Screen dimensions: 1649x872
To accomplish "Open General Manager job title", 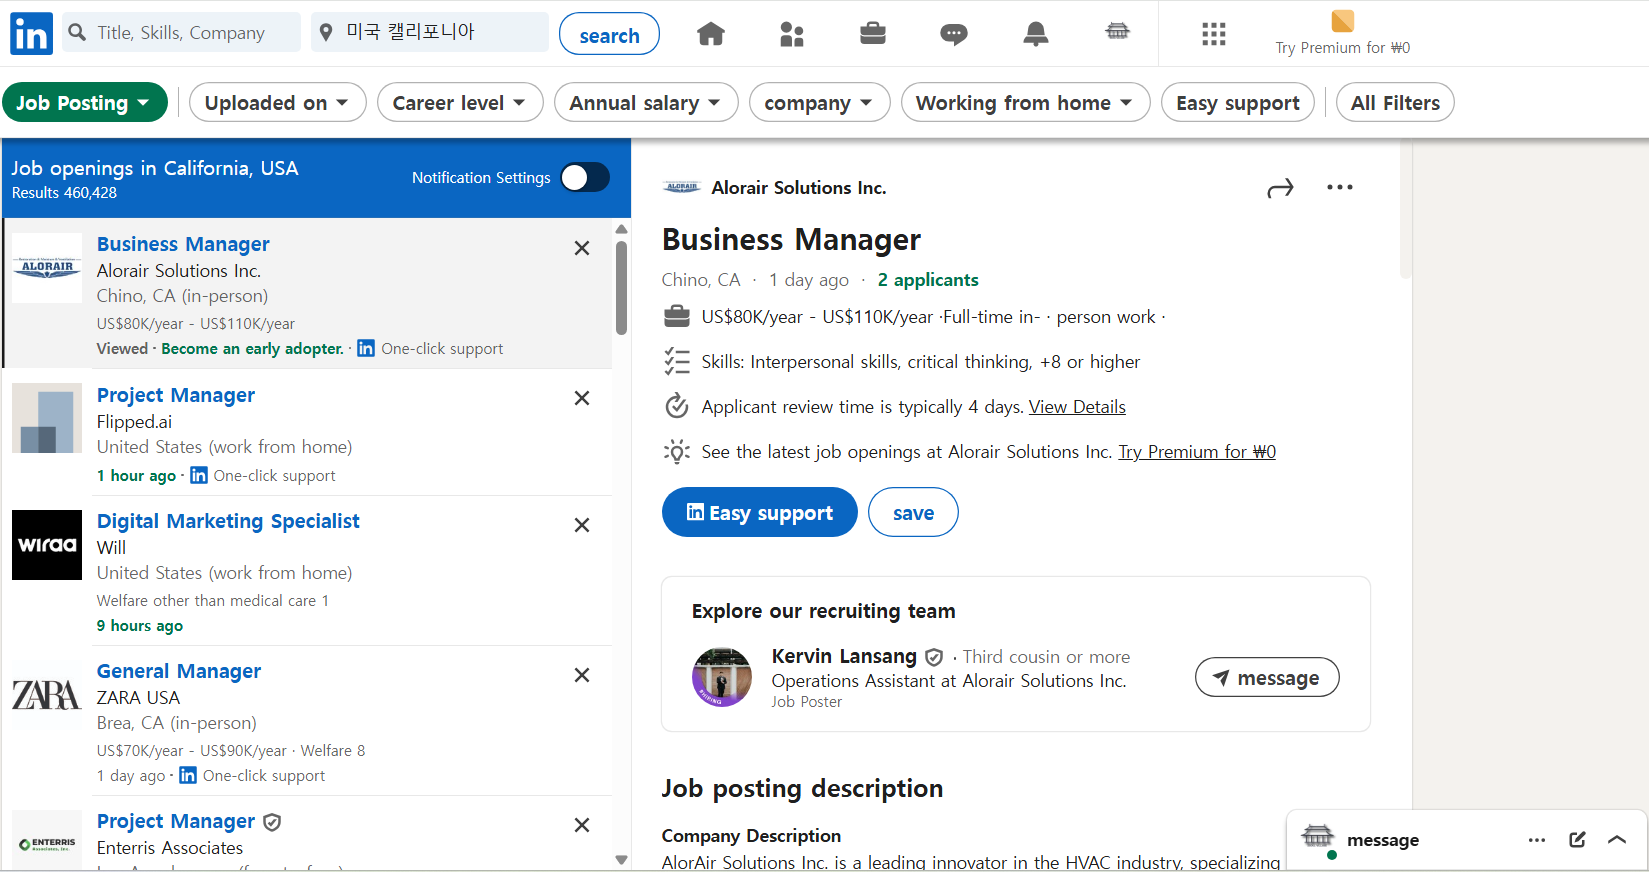I will tap(179, 671).
